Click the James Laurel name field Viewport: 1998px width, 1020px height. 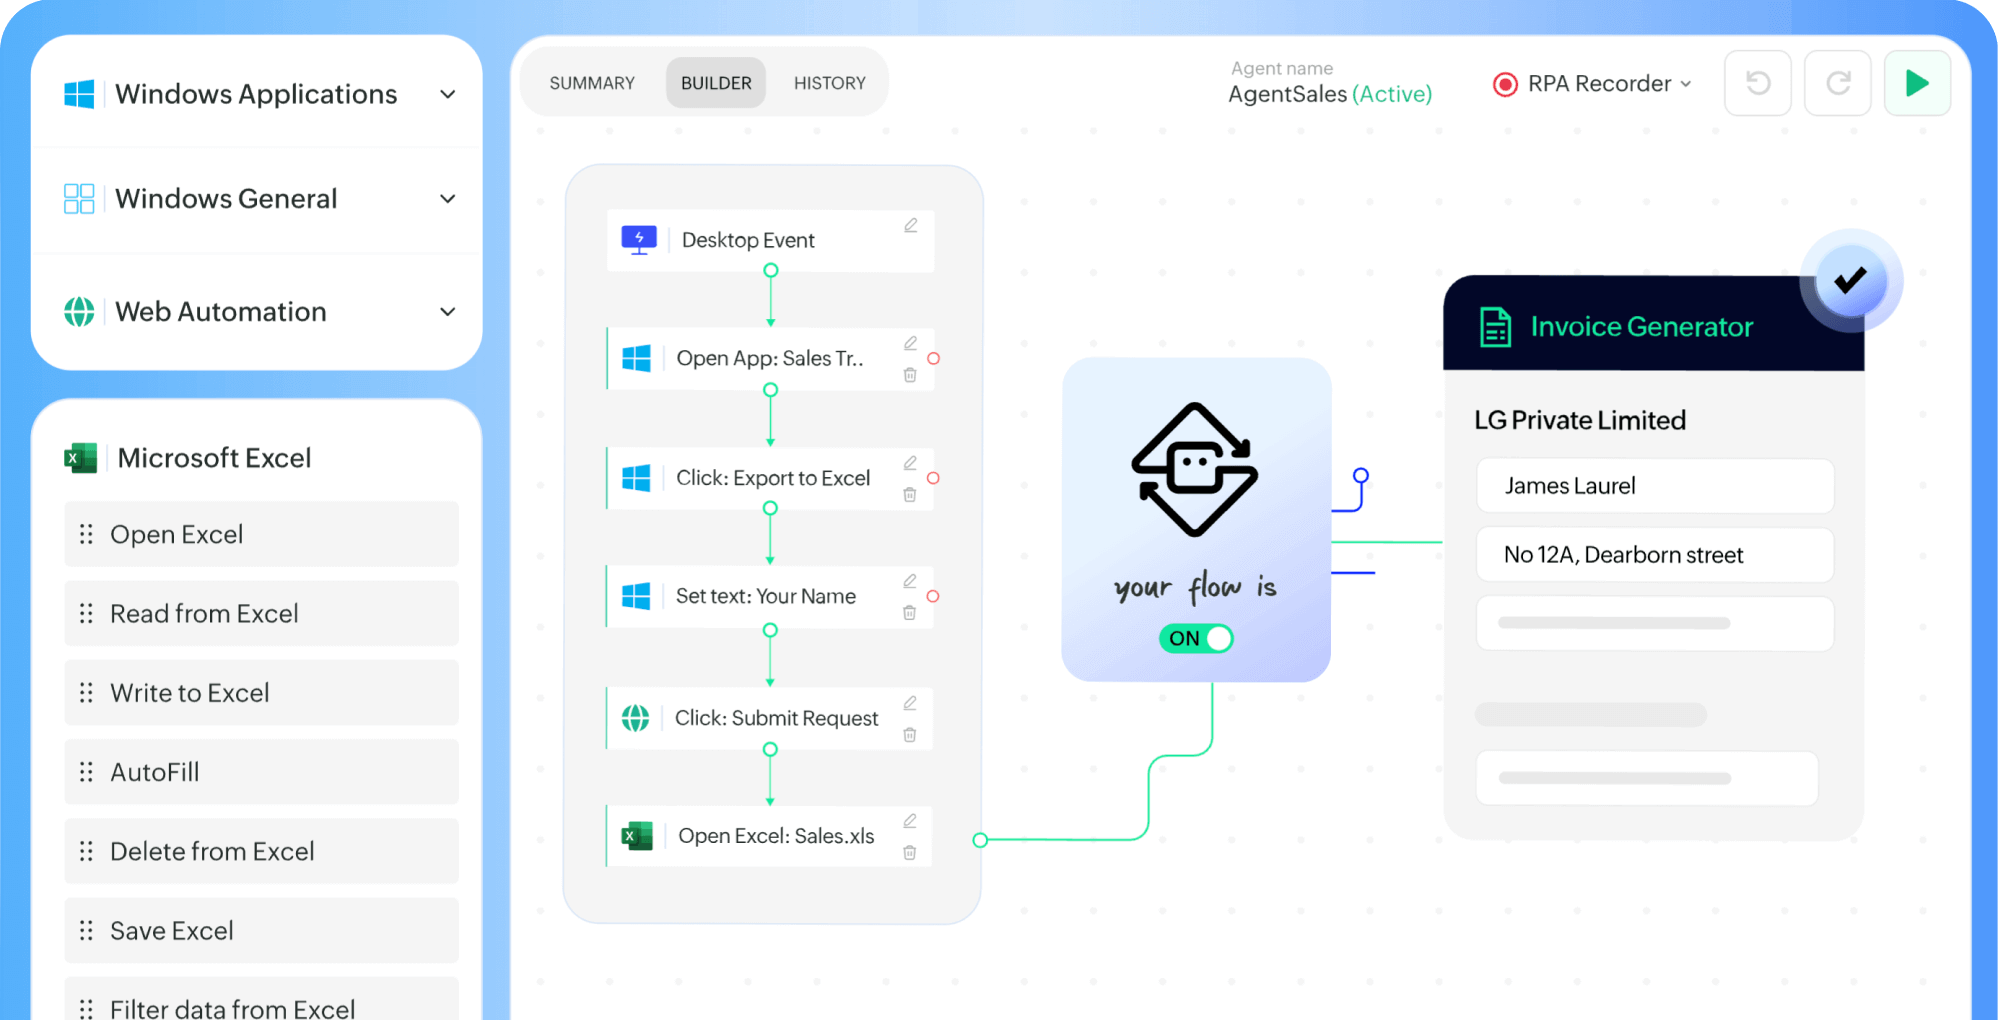(x=1654, y=486)
